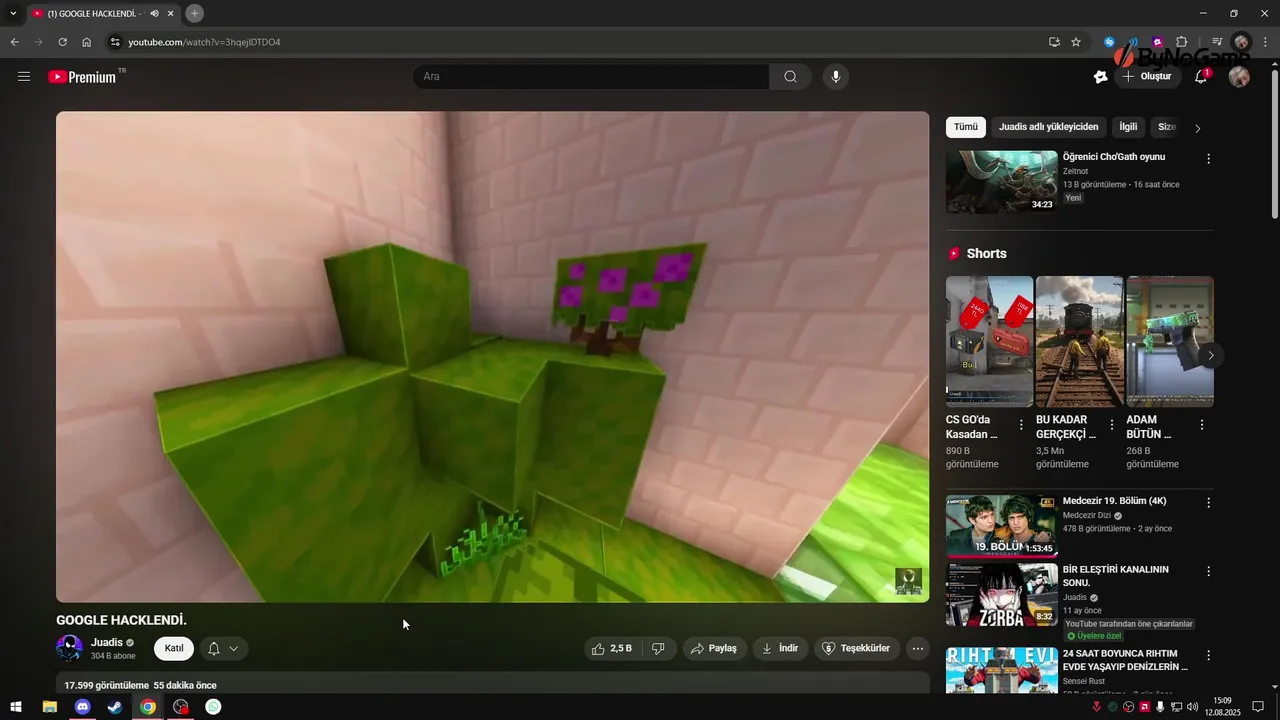Mute the tab via speaker icon
This screenshot has width=1280, height=720.
154,13
